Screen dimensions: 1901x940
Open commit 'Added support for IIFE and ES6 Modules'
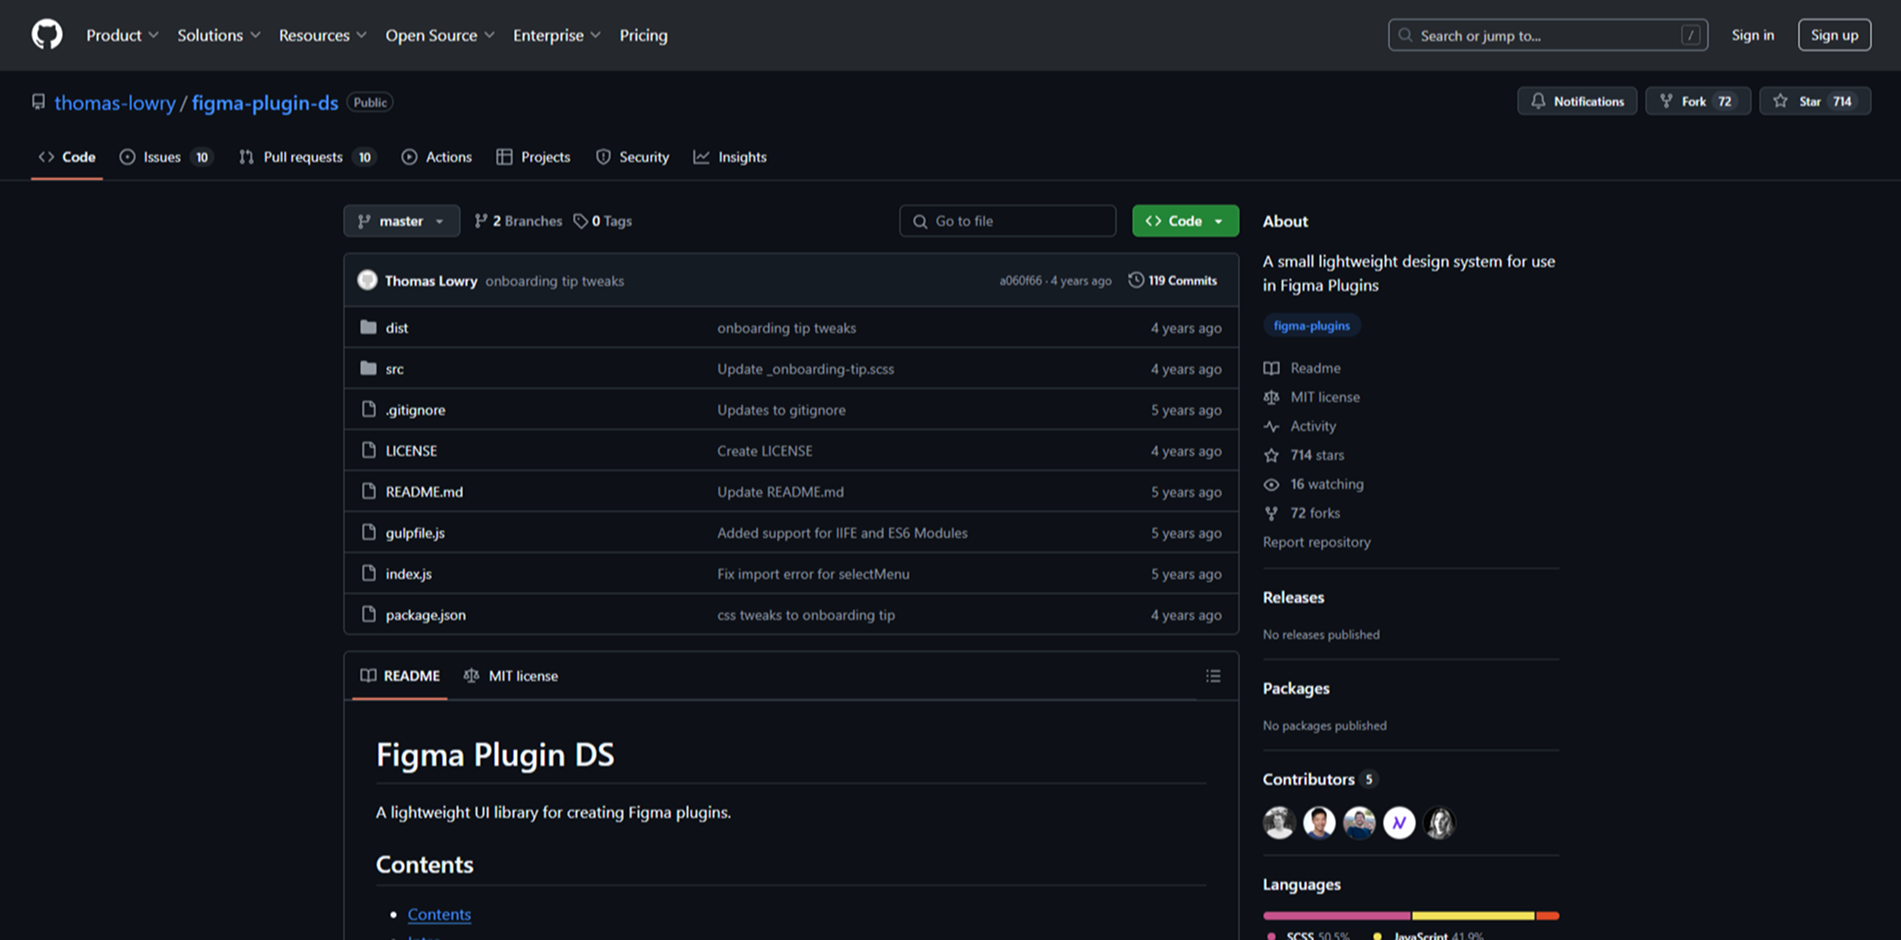click(x=842, y=533)
